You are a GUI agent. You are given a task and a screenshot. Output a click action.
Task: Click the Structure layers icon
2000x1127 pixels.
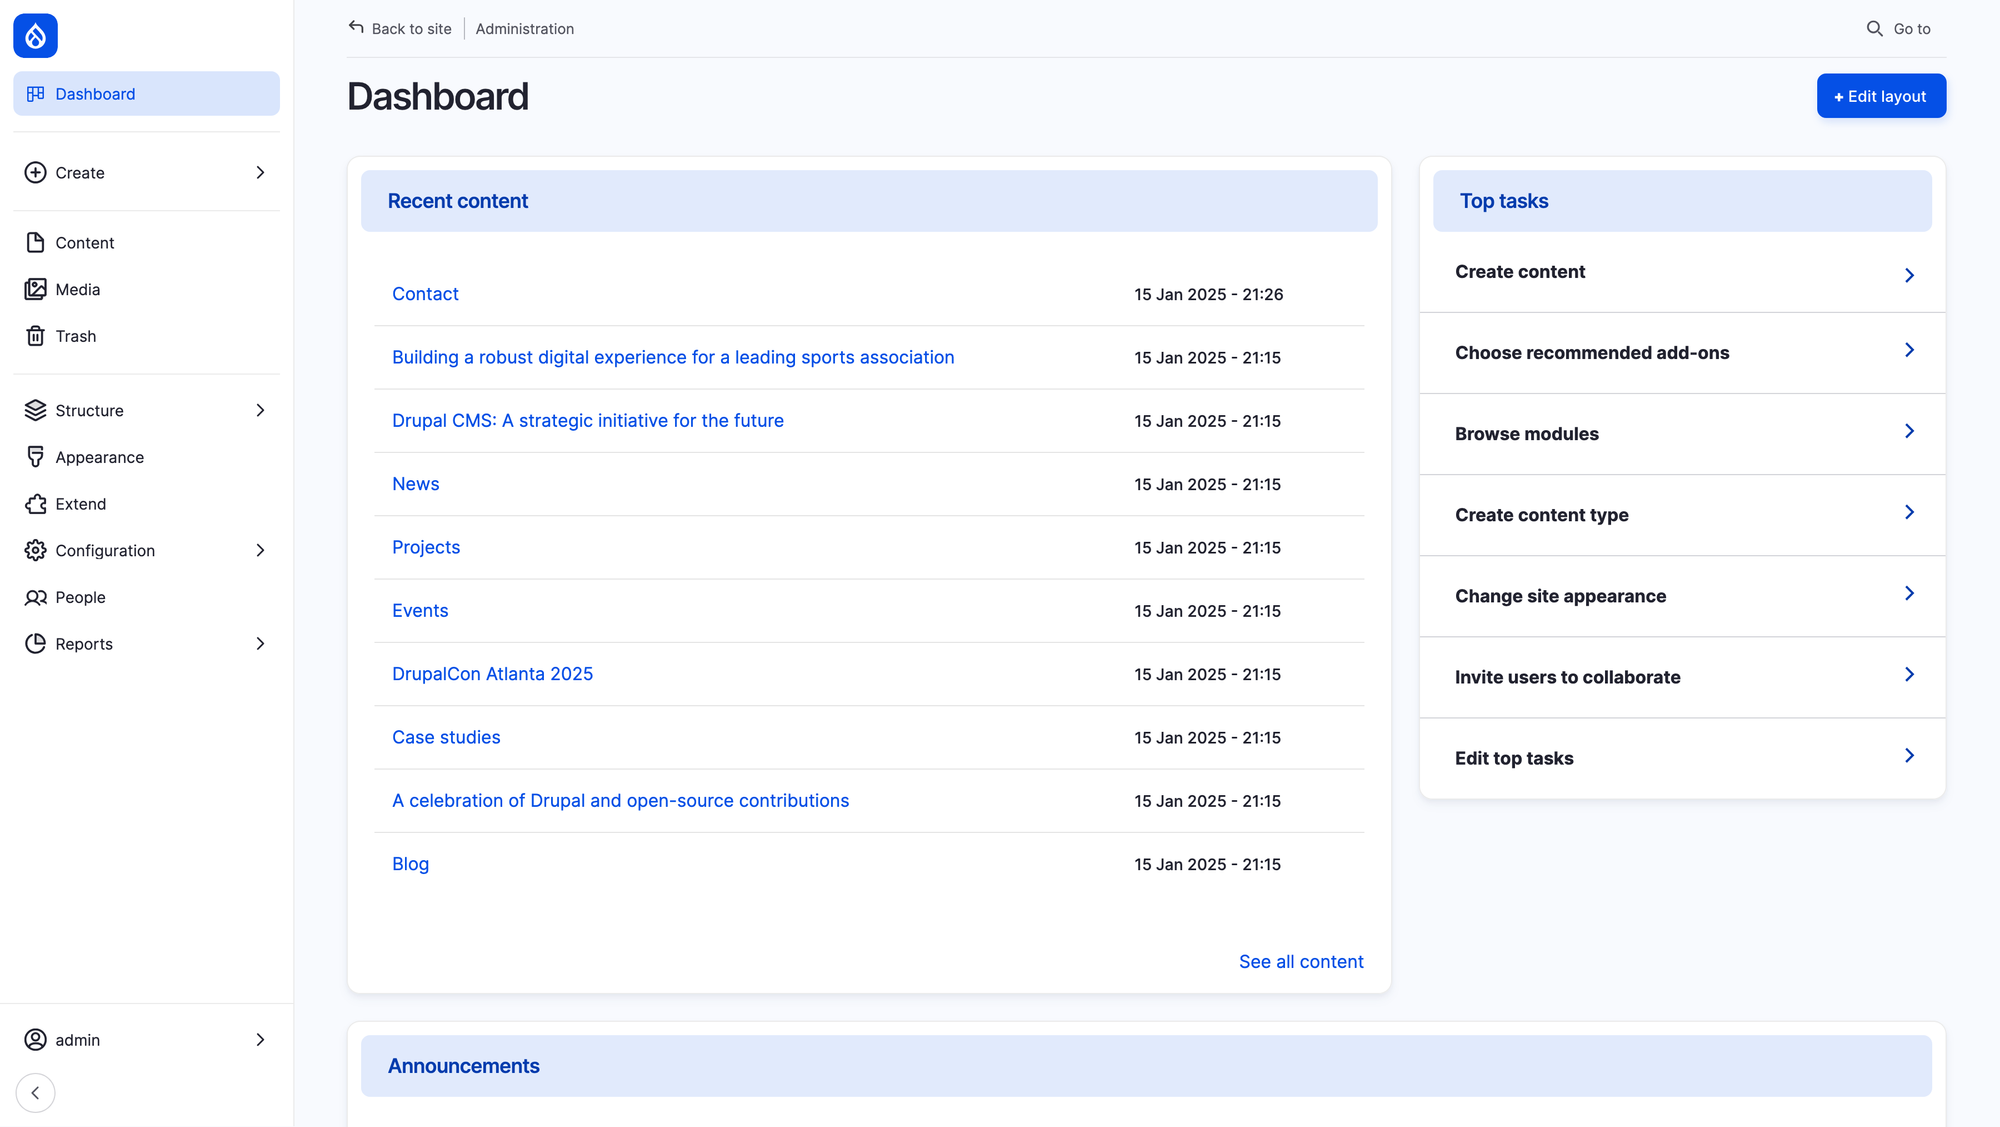click(x=35, y=410)
